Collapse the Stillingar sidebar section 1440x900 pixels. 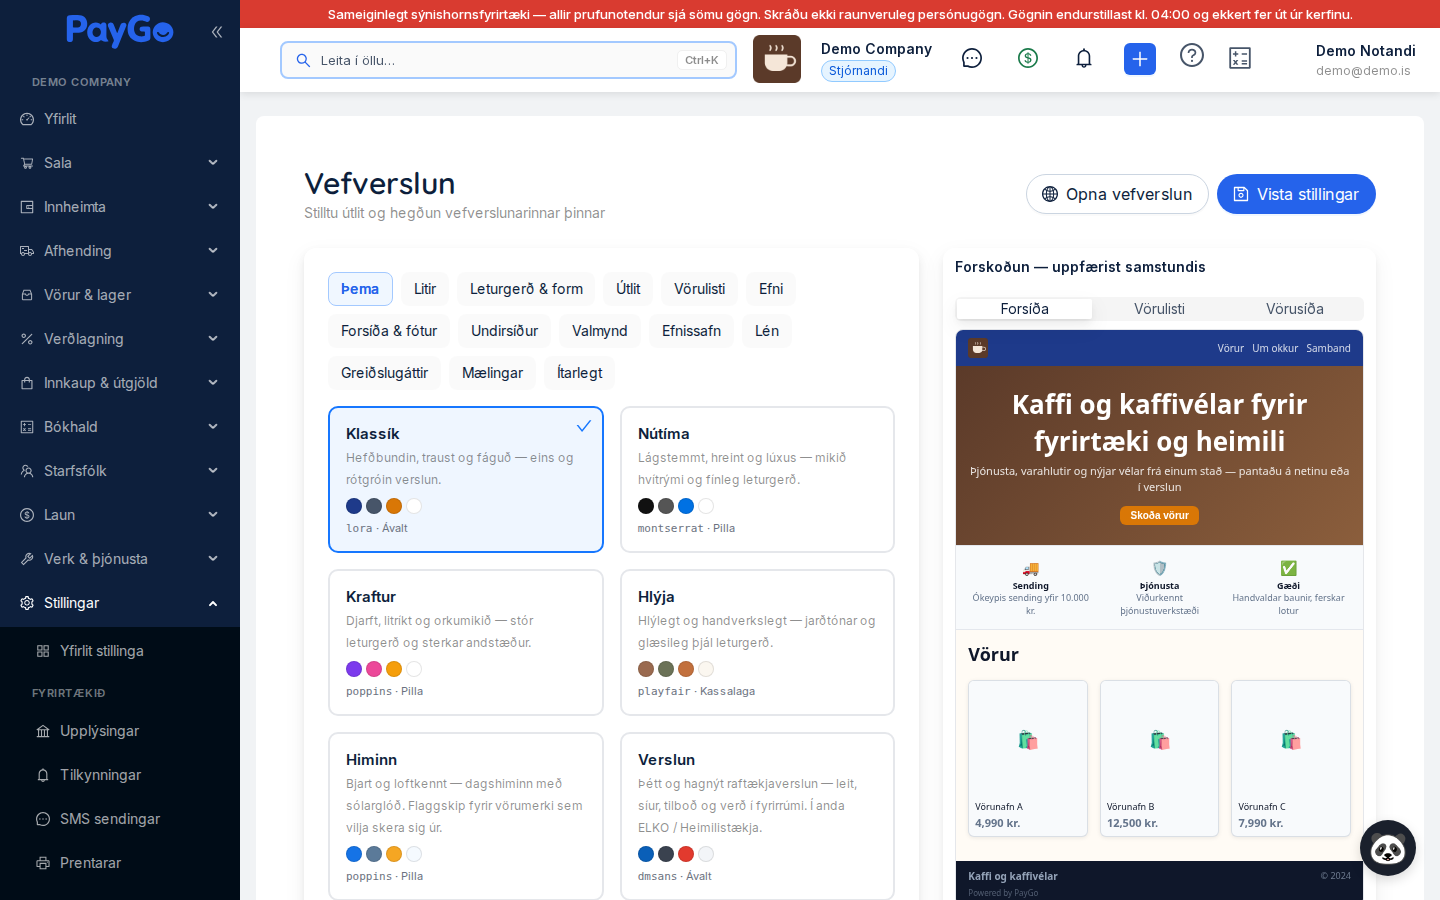(x=120, y=603)
